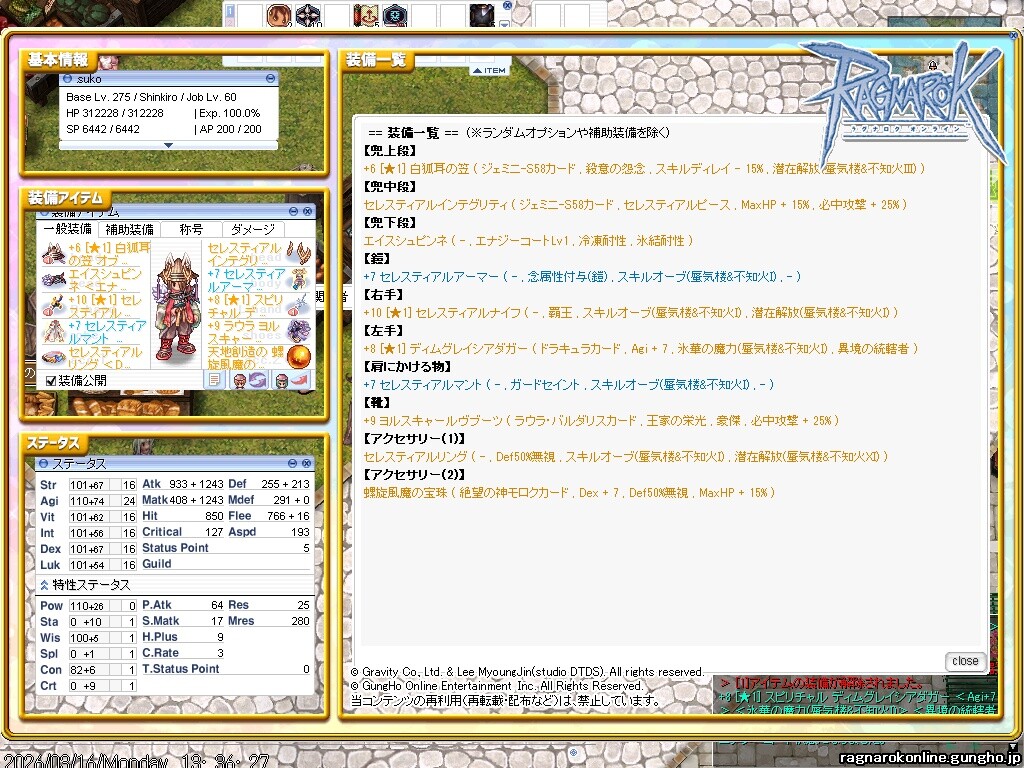Click the map scroll item in the hotkey bar
This screenshot has height=768, width=1024.
pos(366,15)
